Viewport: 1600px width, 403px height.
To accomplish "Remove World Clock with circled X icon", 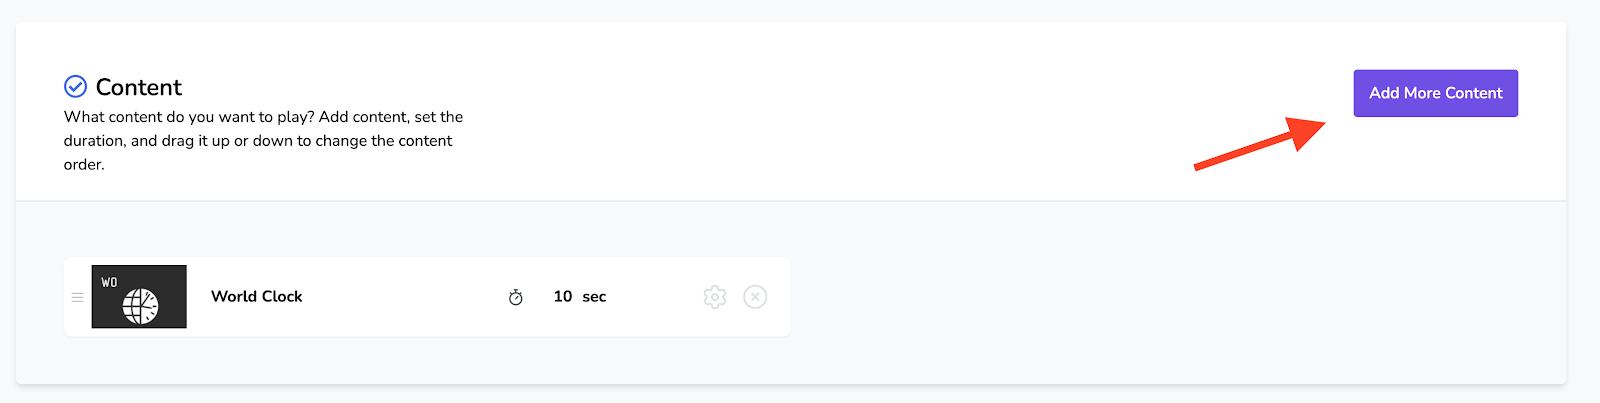I will pyautogui.click(x=755, y=297).
